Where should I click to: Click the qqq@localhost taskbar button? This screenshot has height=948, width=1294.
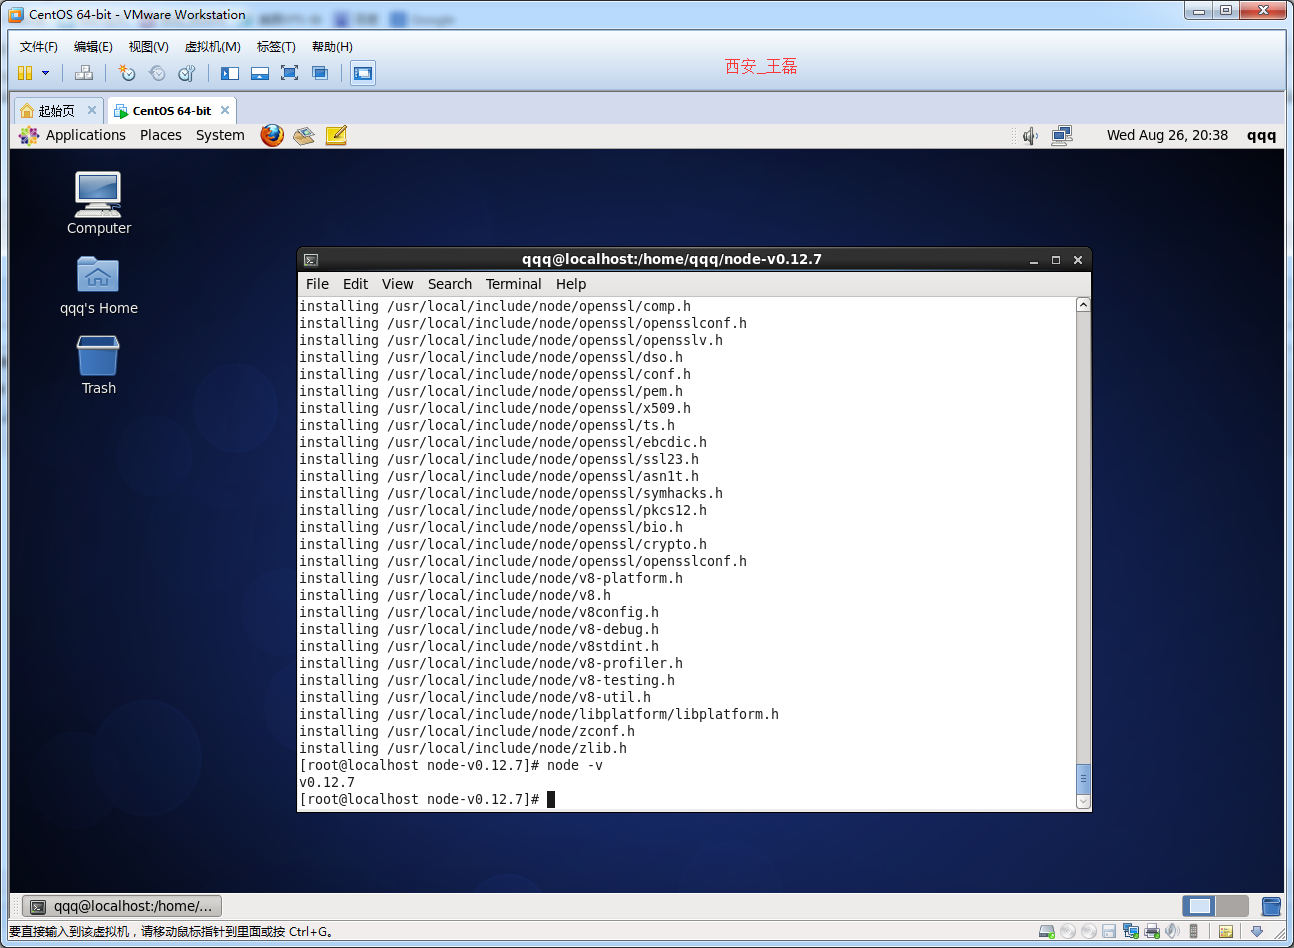[120, 906]
